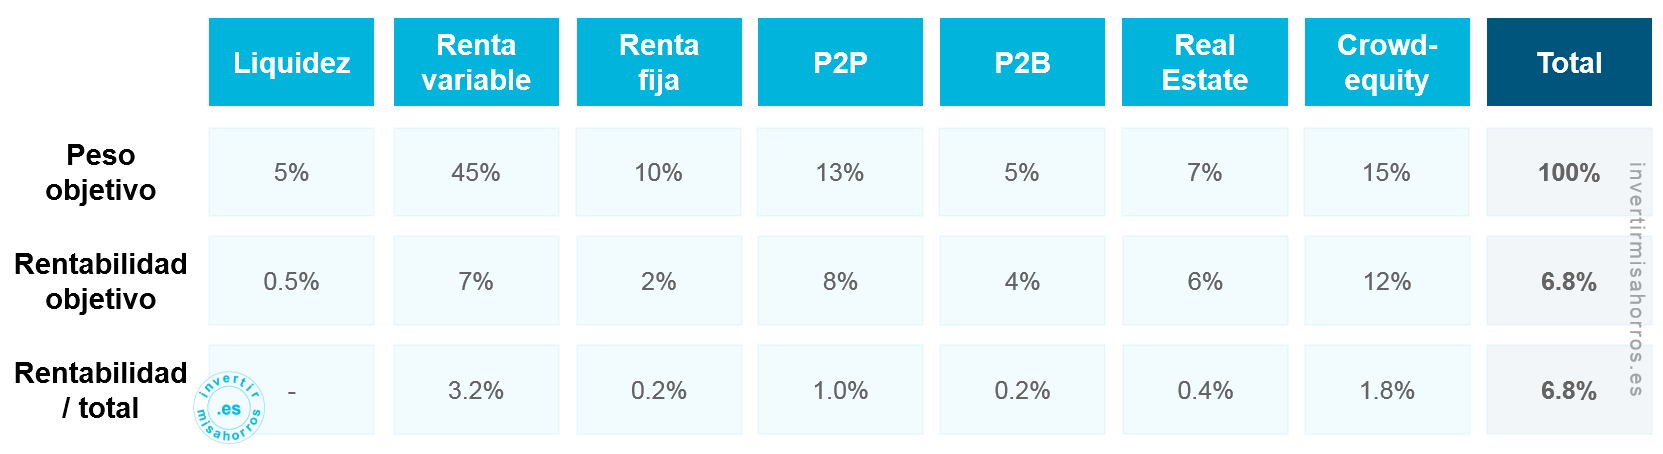The width and height of the screenshot is (1663, 454).
Task: Click the 100% total weight cell
Action: tap(1569, 172)
